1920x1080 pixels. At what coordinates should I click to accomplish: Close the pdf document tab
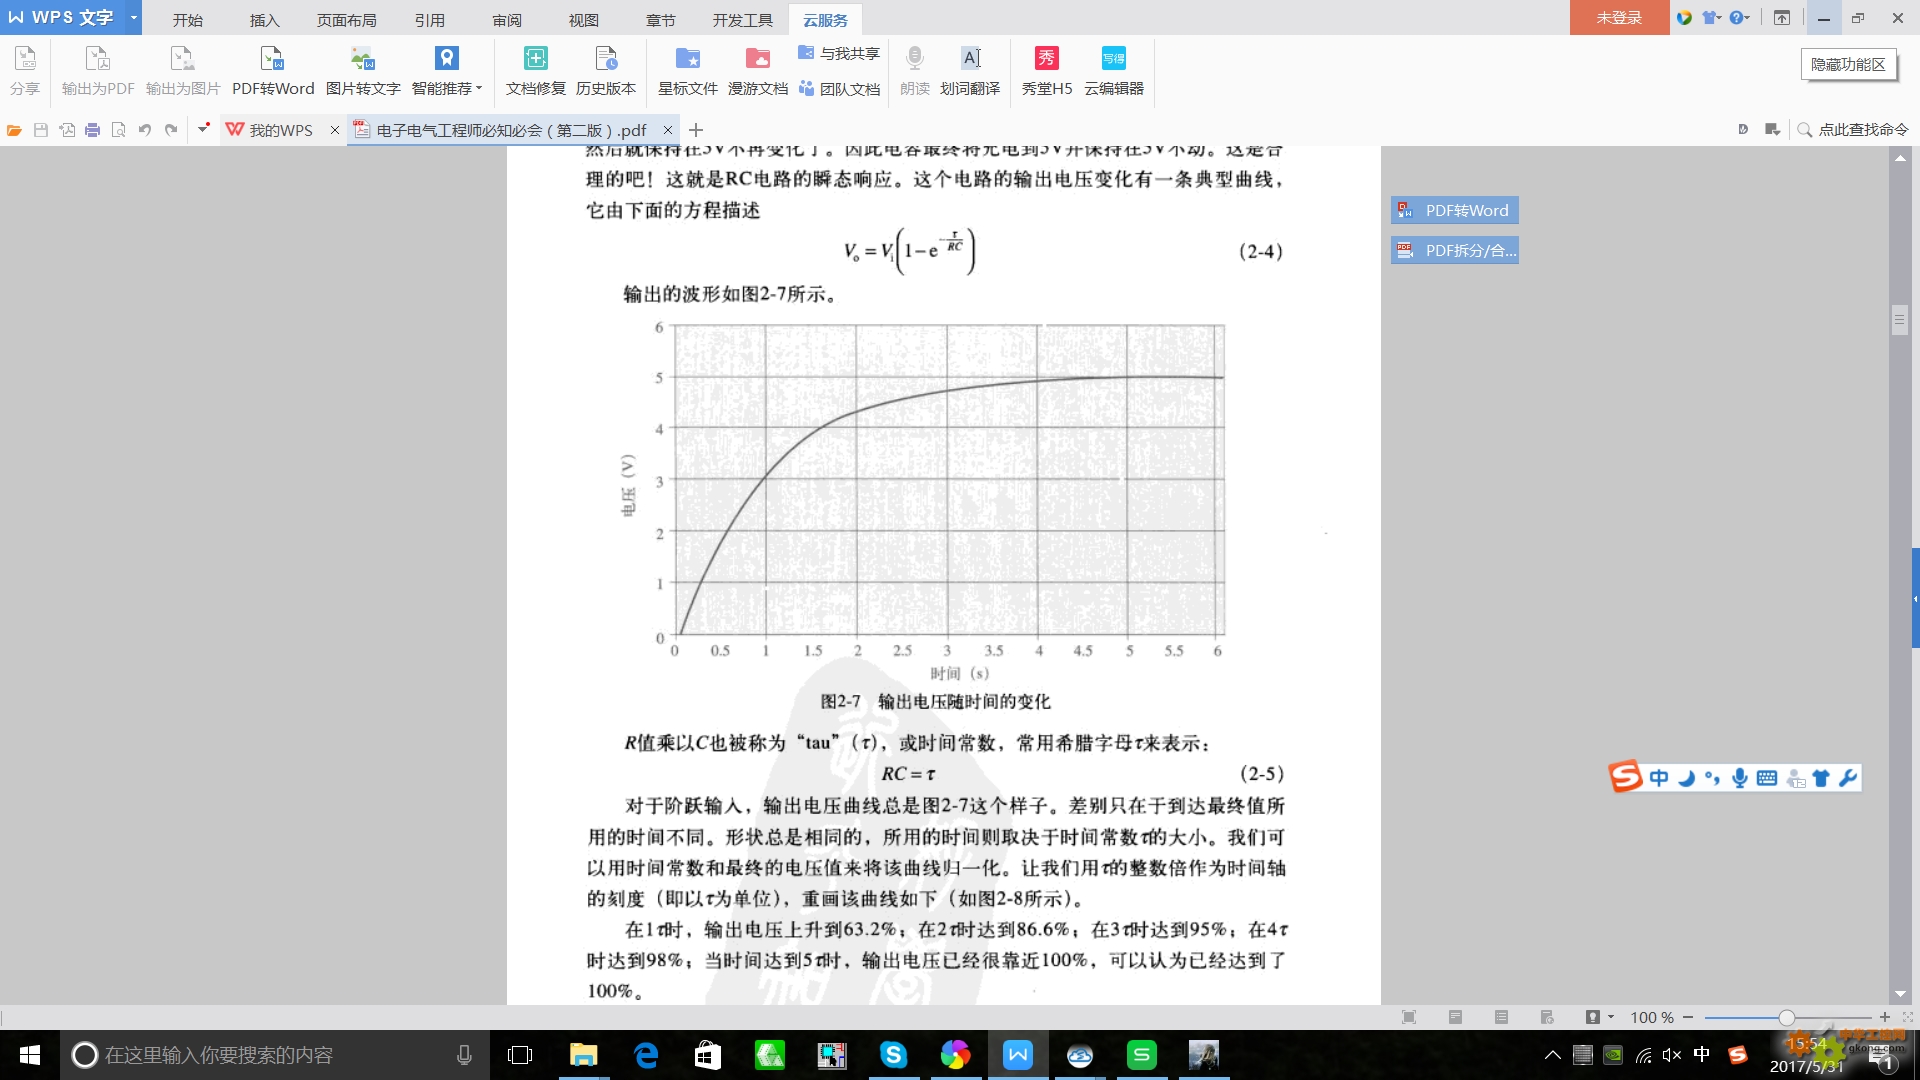pos(668,130)
